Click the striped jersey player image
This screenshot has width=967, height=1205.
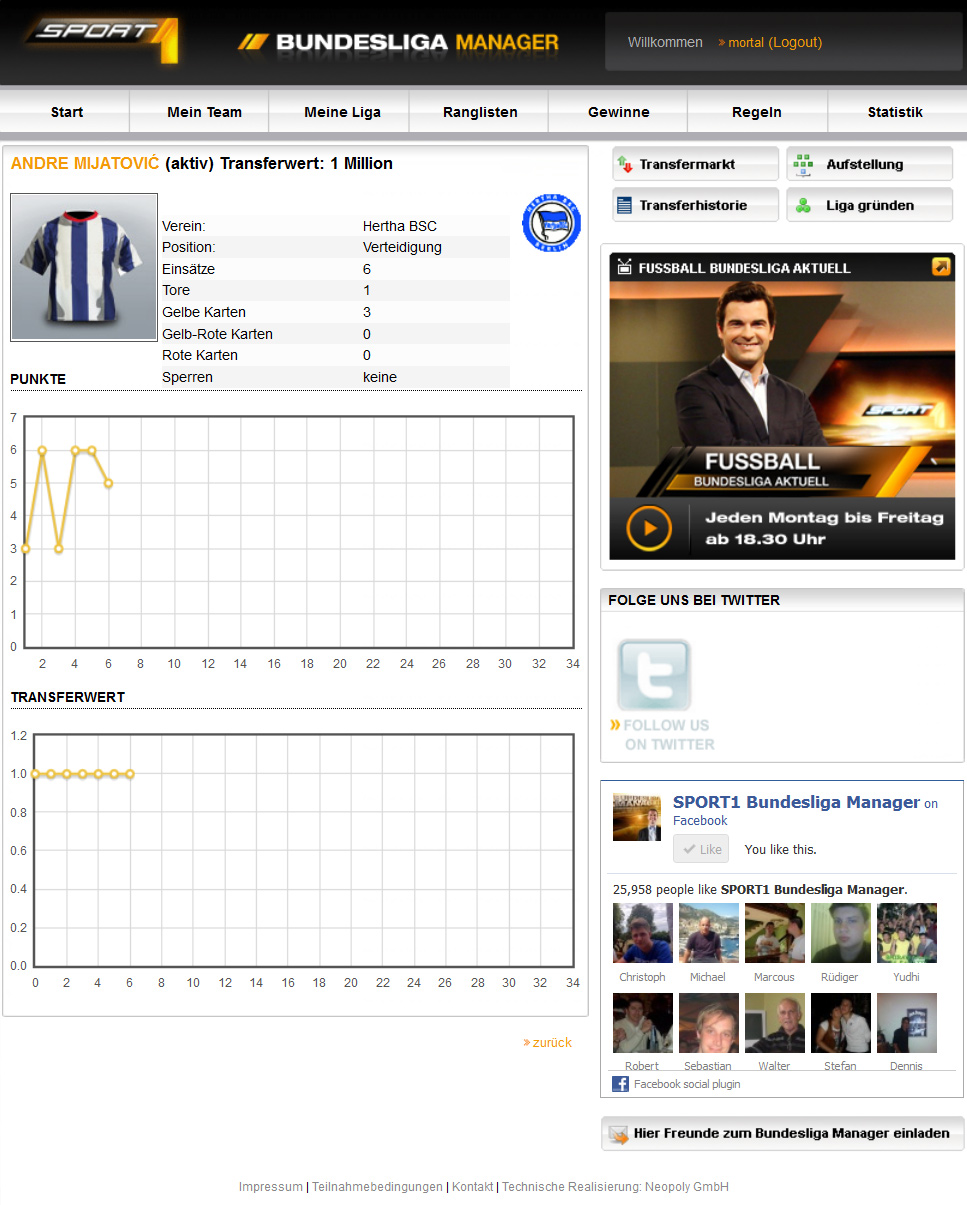point(84,267)
